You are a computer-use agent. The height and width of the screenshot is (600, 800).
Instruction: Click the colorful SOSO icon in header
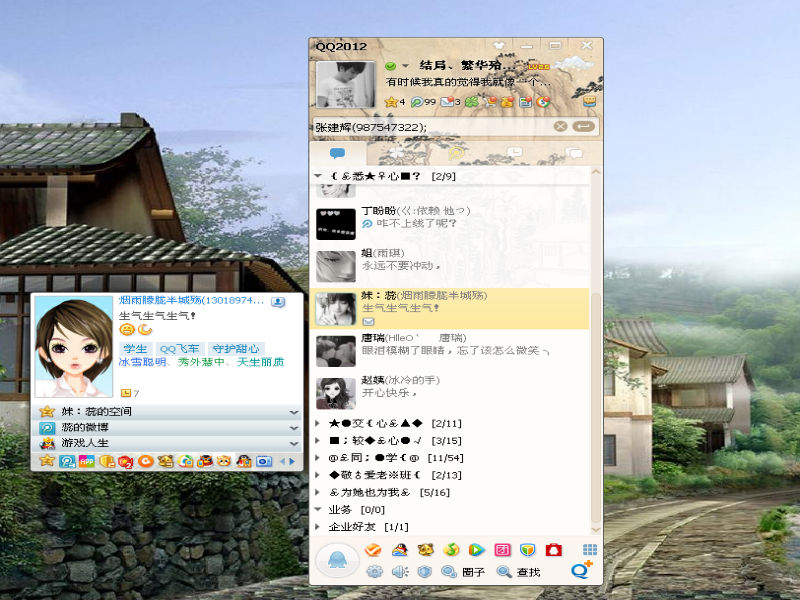coord(543,102)
